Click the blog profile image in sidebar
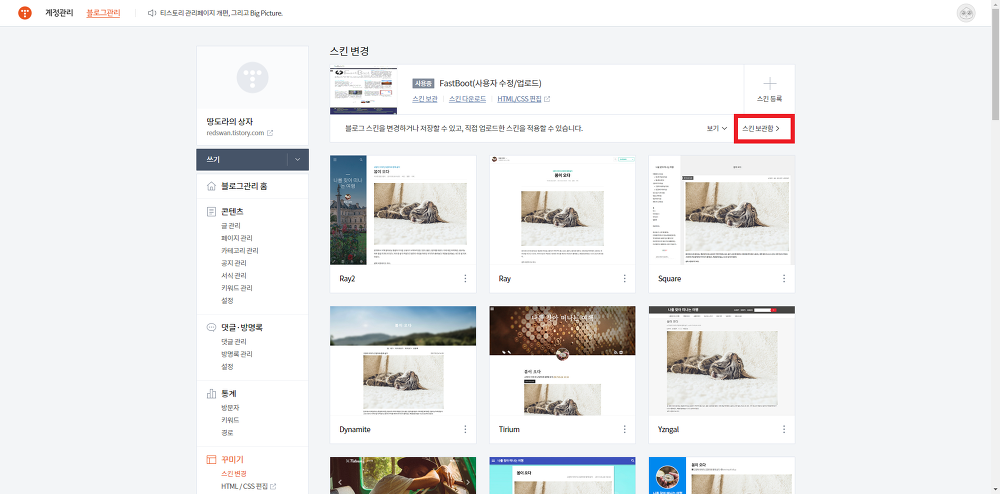The height and width of the screenshot is (494, 1000). tap(253, 78)
